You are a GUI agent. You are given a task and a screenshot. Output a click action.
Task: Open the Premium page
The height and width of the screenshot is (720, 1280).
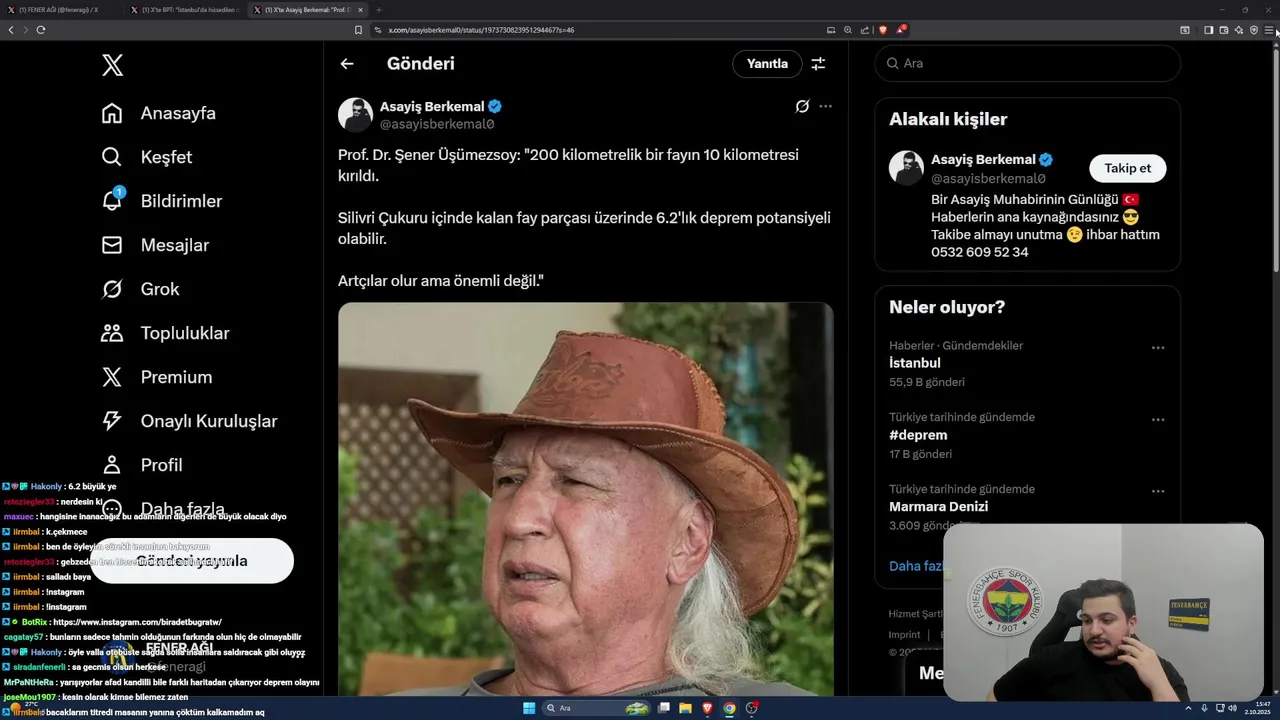tap(157, 377)
